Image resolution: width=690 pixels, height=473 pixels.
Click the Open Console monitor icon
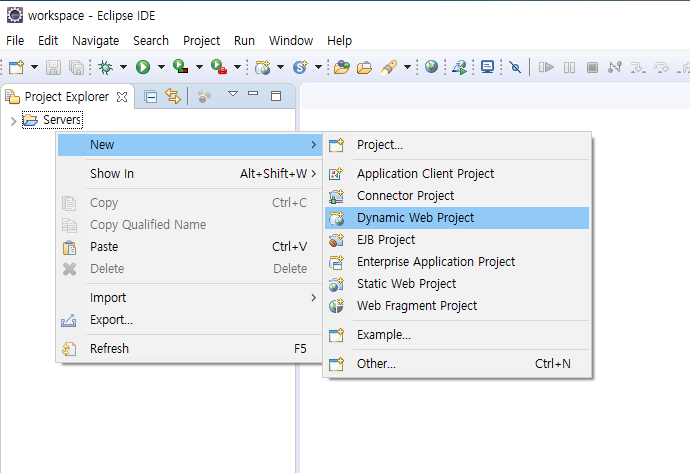point(487,67)
